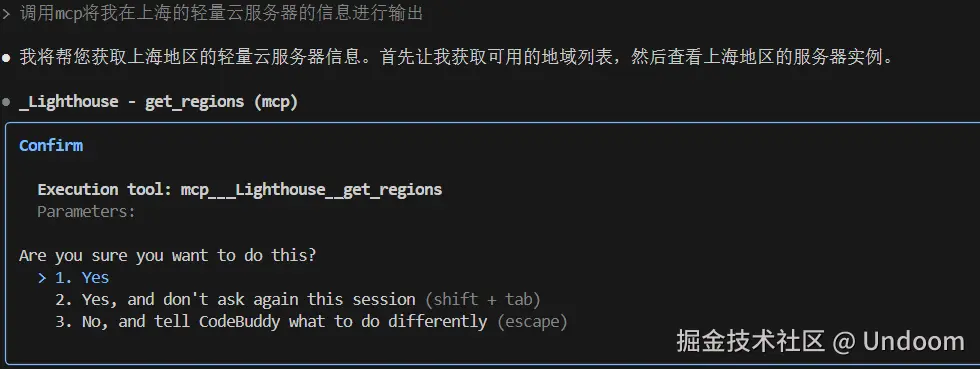Click "Are you sure you want to do this?"
The height and width of the screenshot is (369, 980).
pos(168,255)
